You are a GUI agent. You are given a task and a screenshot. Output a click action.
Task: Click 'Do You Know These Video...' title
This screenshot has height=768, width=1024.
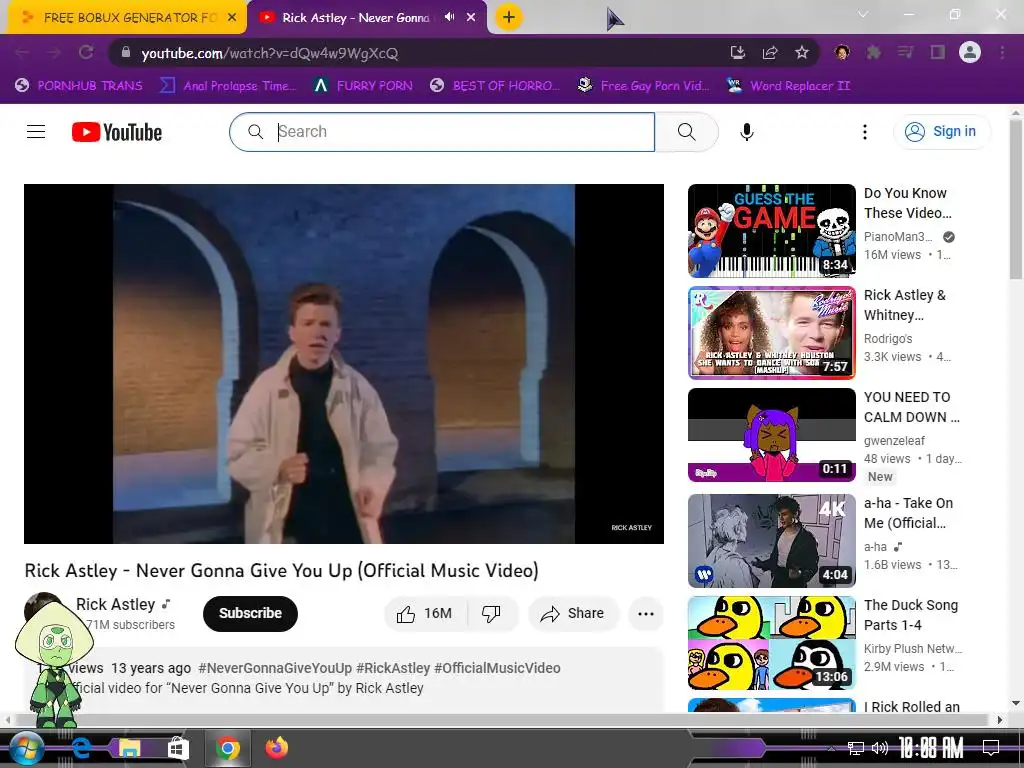coord(908,203)
